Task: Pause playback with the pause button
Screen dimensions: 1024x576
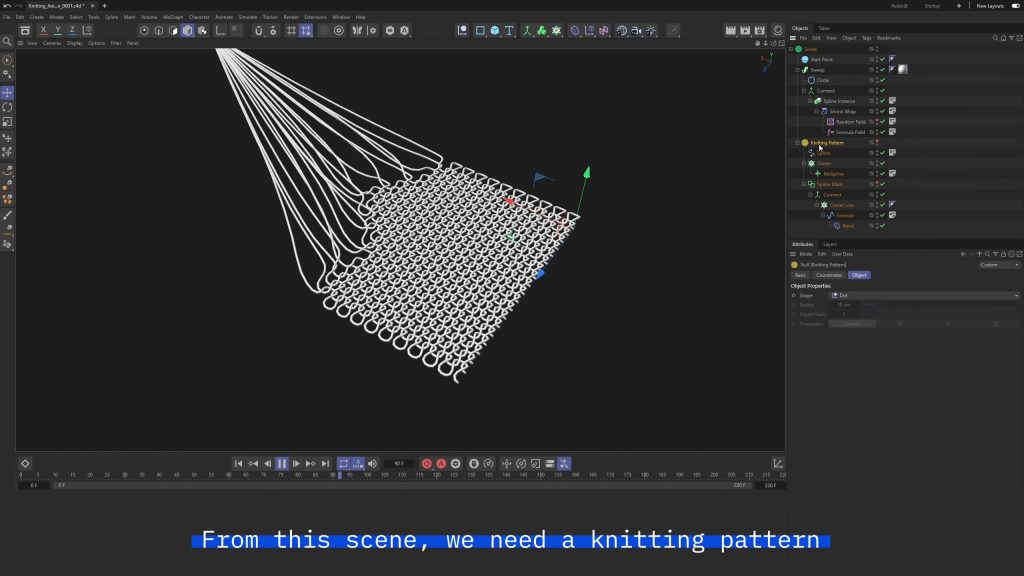Action: point(282,464)
